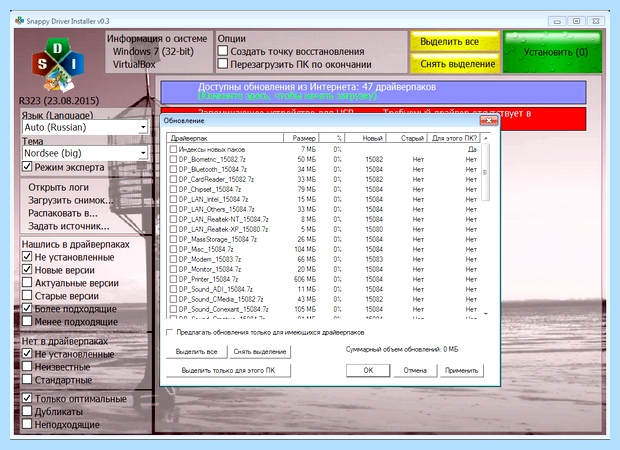Enable the Актуальные версии filter
This screenshot has width=620, height=450.
[x=27, y=283]
